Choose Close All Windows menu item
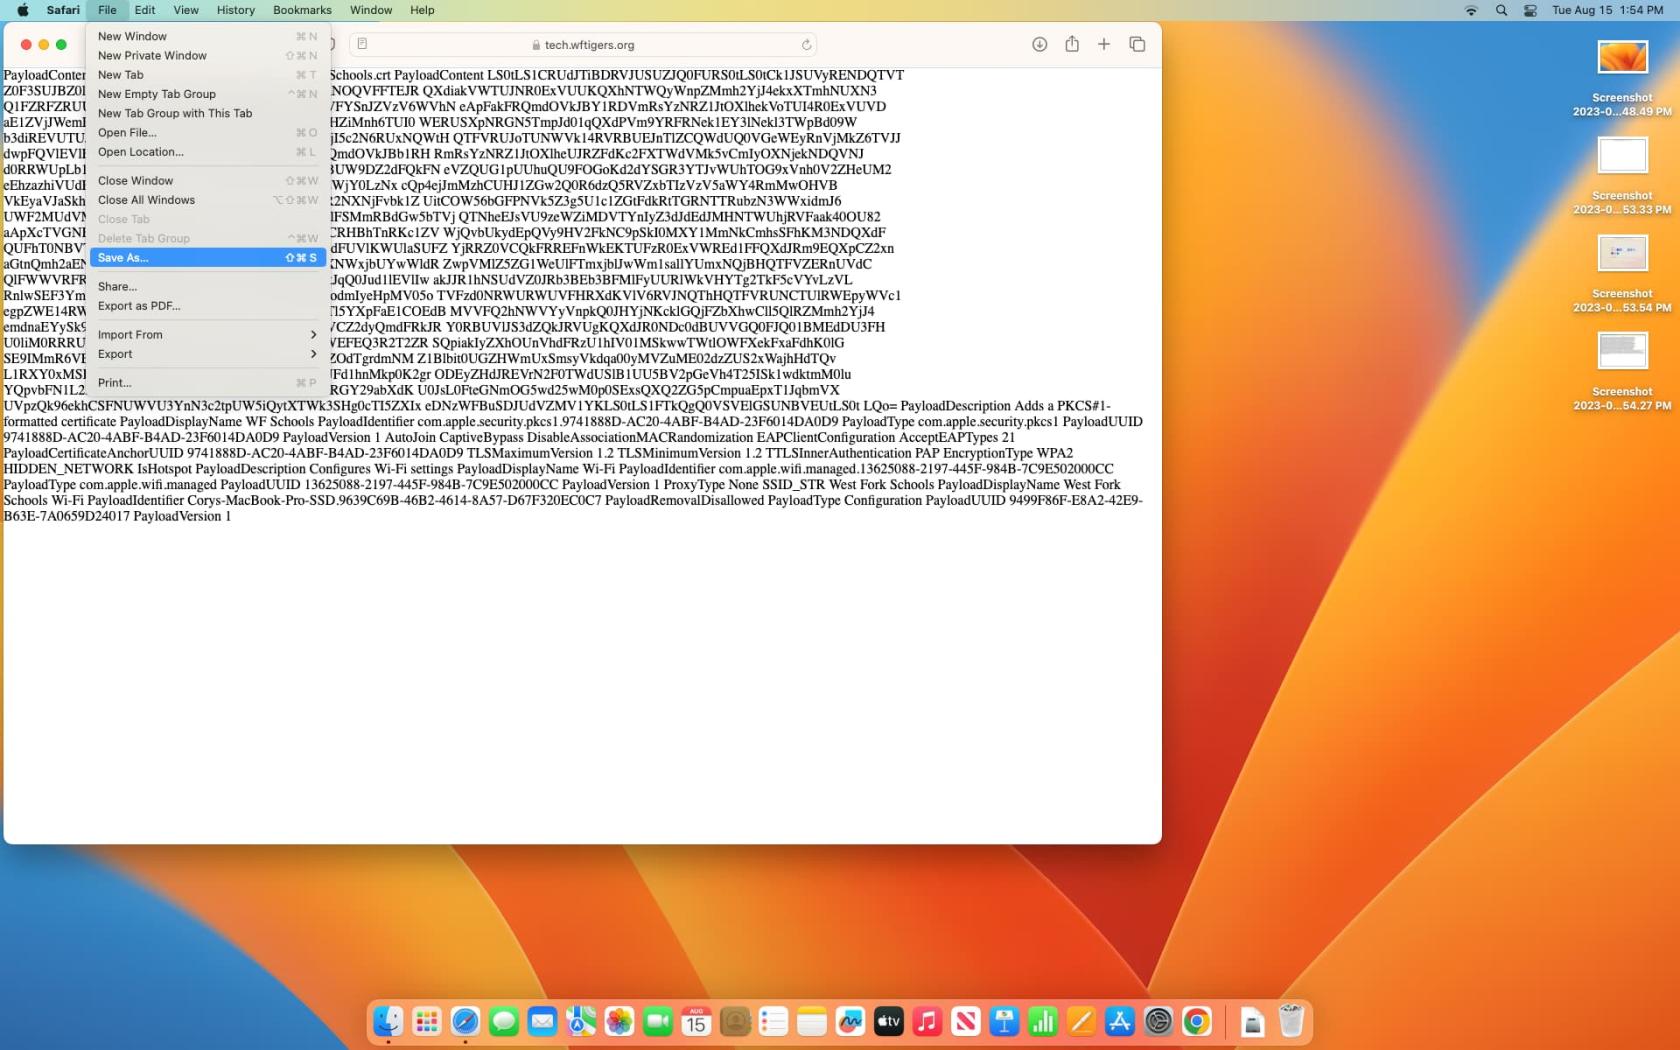 (x=208, y=200)
